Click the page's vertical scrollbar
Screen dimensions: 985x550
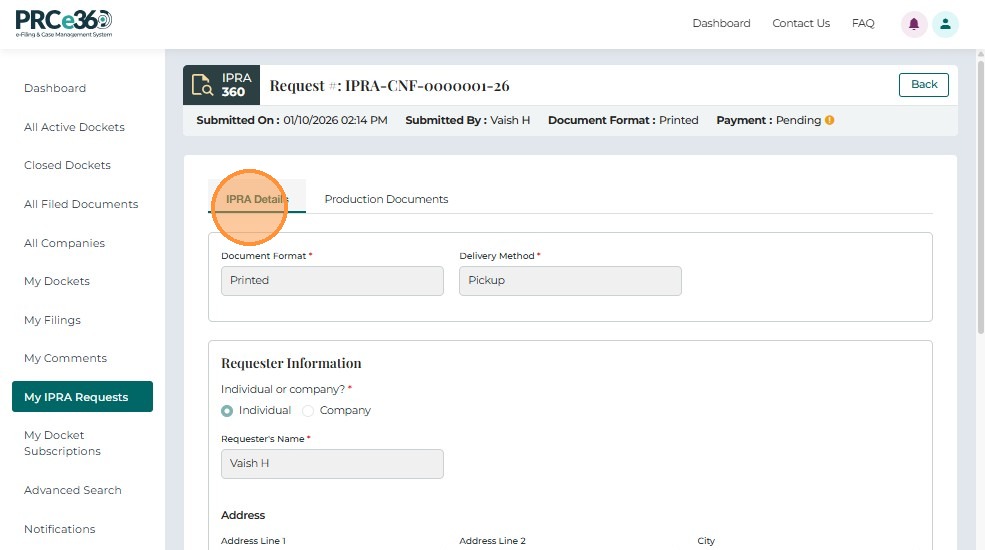point(979,200)
